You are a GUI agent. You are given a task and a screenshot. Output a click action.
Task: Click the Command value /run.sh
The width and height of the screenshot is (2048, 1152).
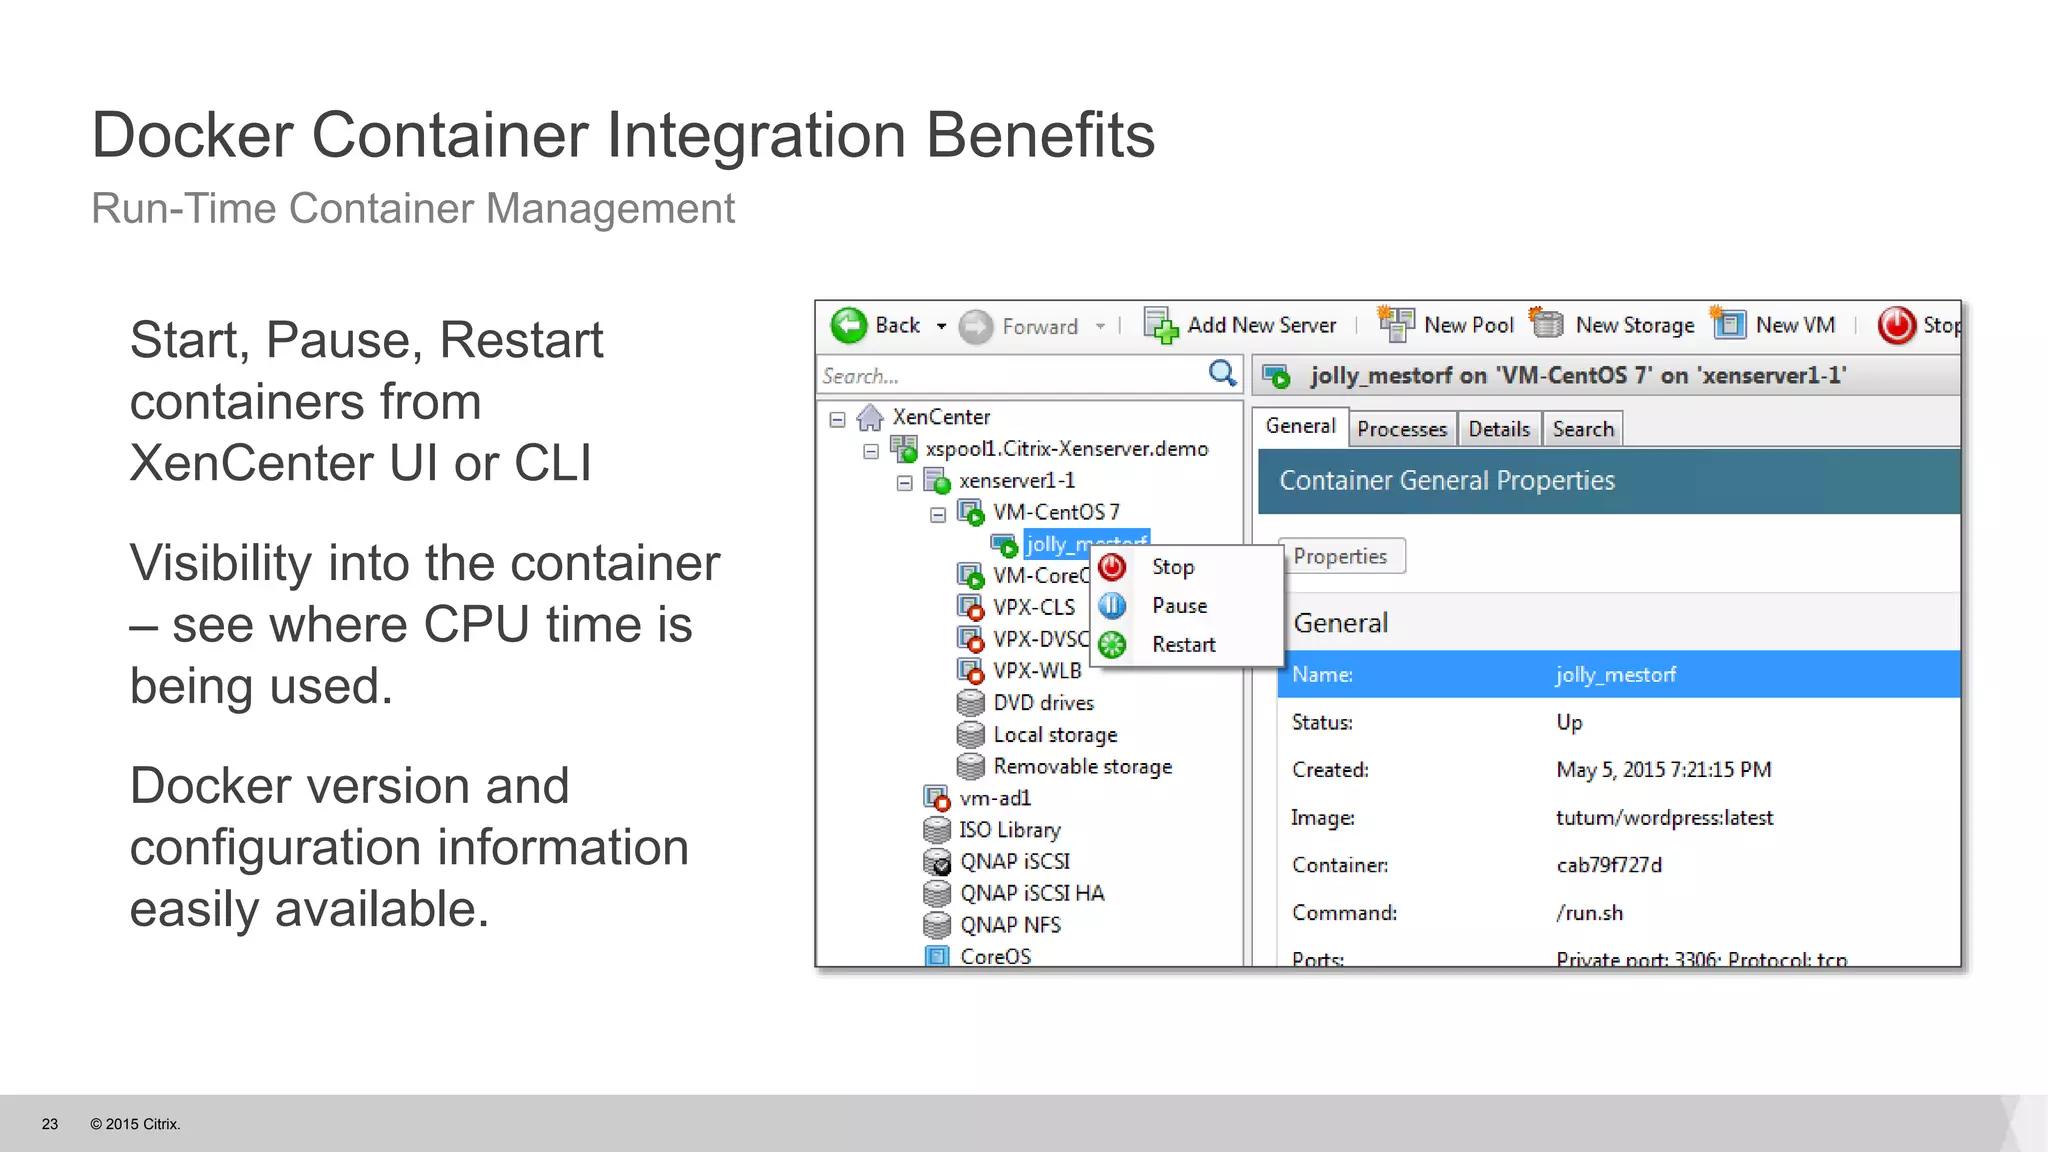1589,913
